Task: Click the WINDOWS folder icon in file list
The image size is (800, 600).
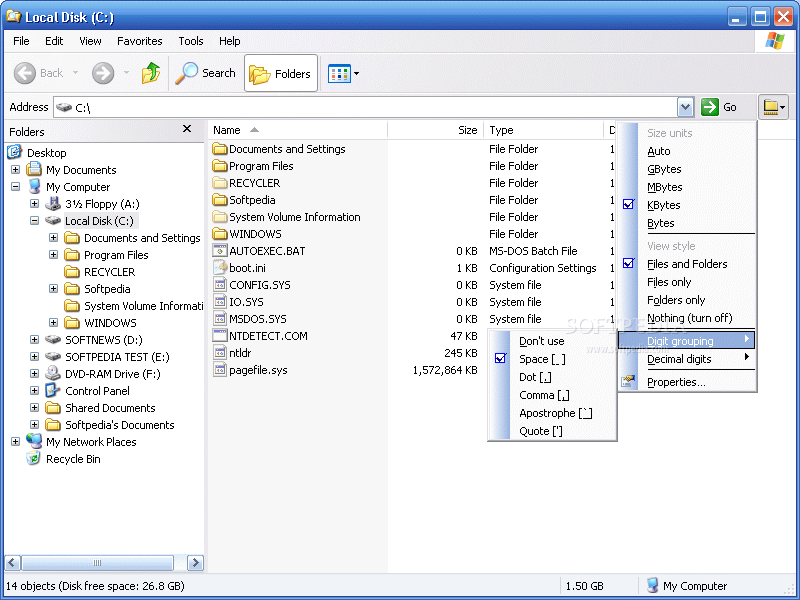Action: 220,234
